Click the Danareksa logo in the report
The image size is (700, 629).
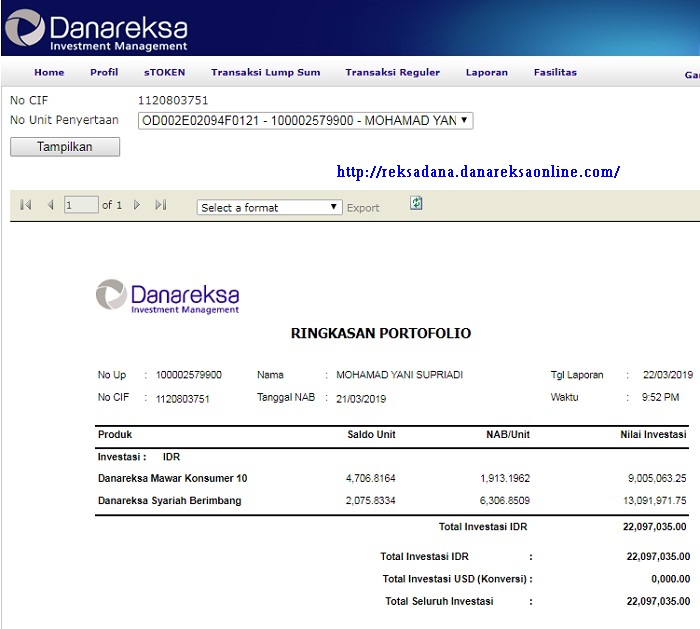(x=168, y=296)
